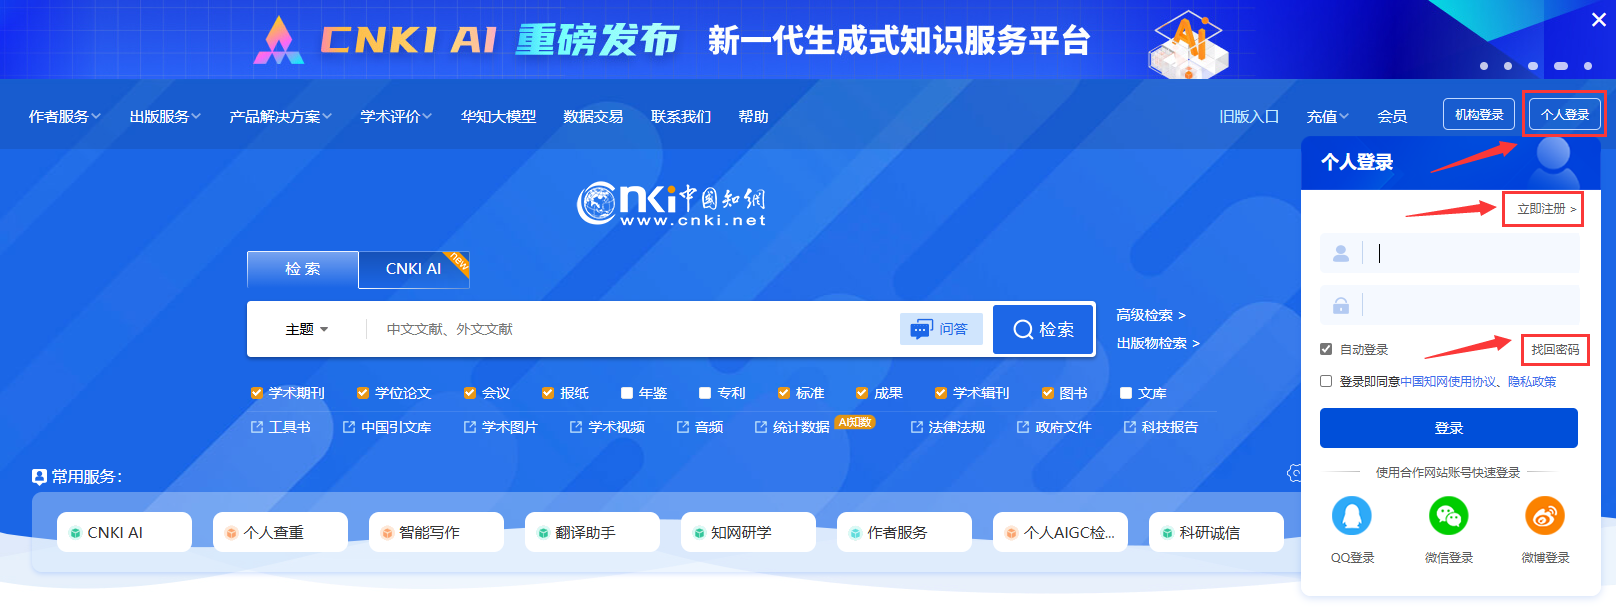1616x607 pixels.
Task: Expand the 作者服务 menu
Action: pyautogui.click(x=65, y=117)
